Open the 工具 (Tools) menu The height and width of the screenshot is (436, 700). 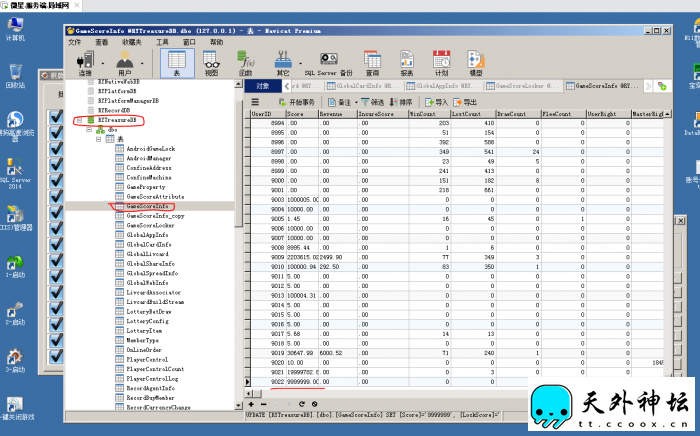click(161, 43)
